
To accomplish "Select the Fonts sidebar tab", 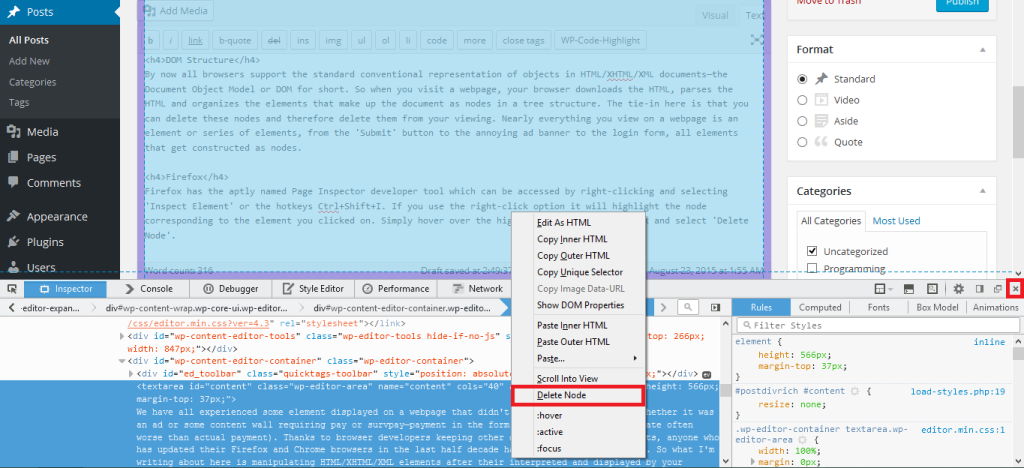I will tap(878, 307).
